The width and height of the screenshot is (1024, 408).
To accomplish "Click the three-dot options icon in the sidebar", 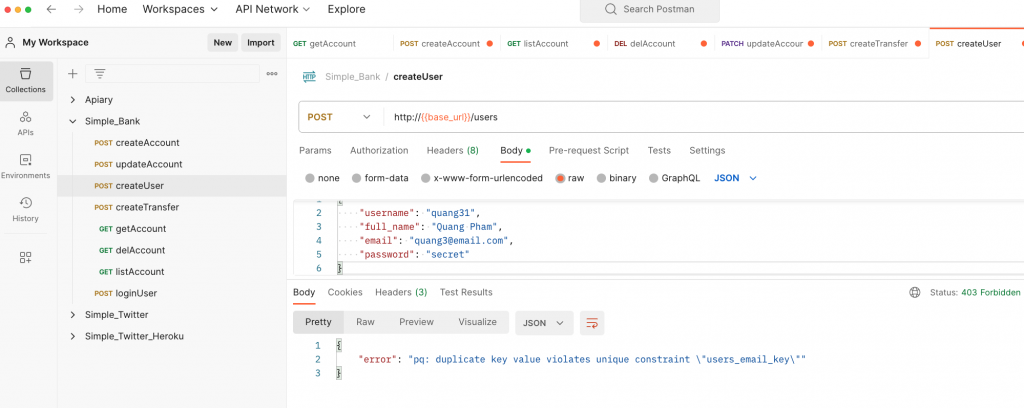I will [272, 73].
